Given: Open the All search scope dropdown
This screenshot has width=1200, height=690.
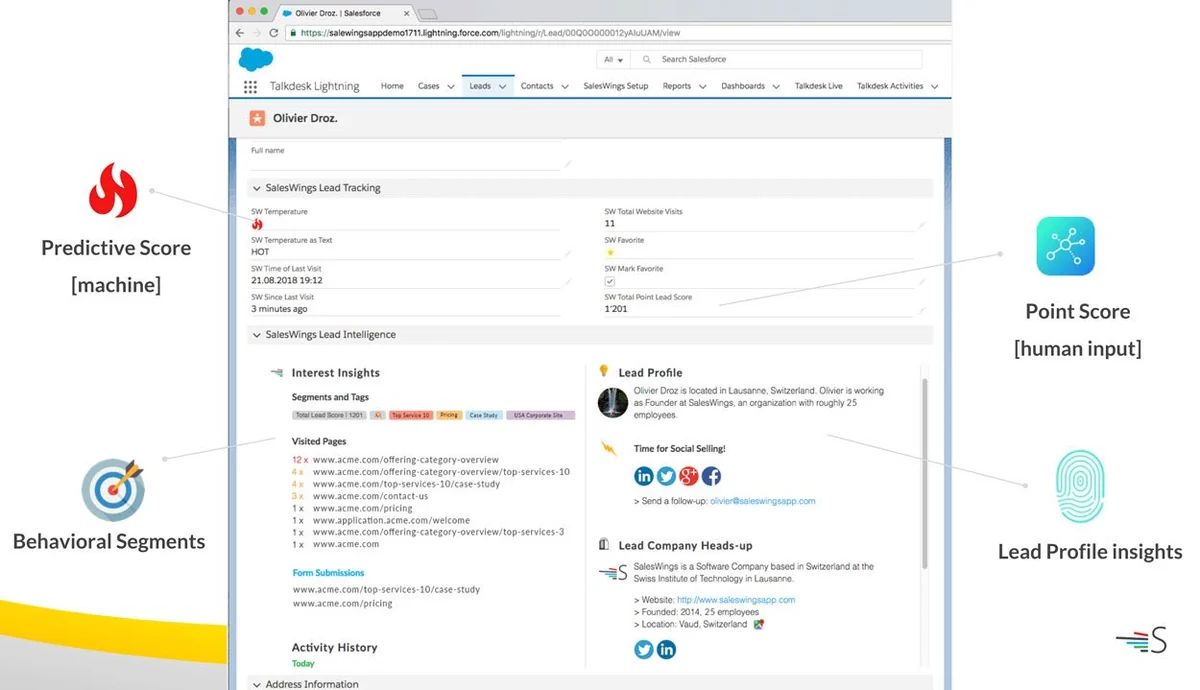Looking at the screenshot, I should tap(614, 60).
